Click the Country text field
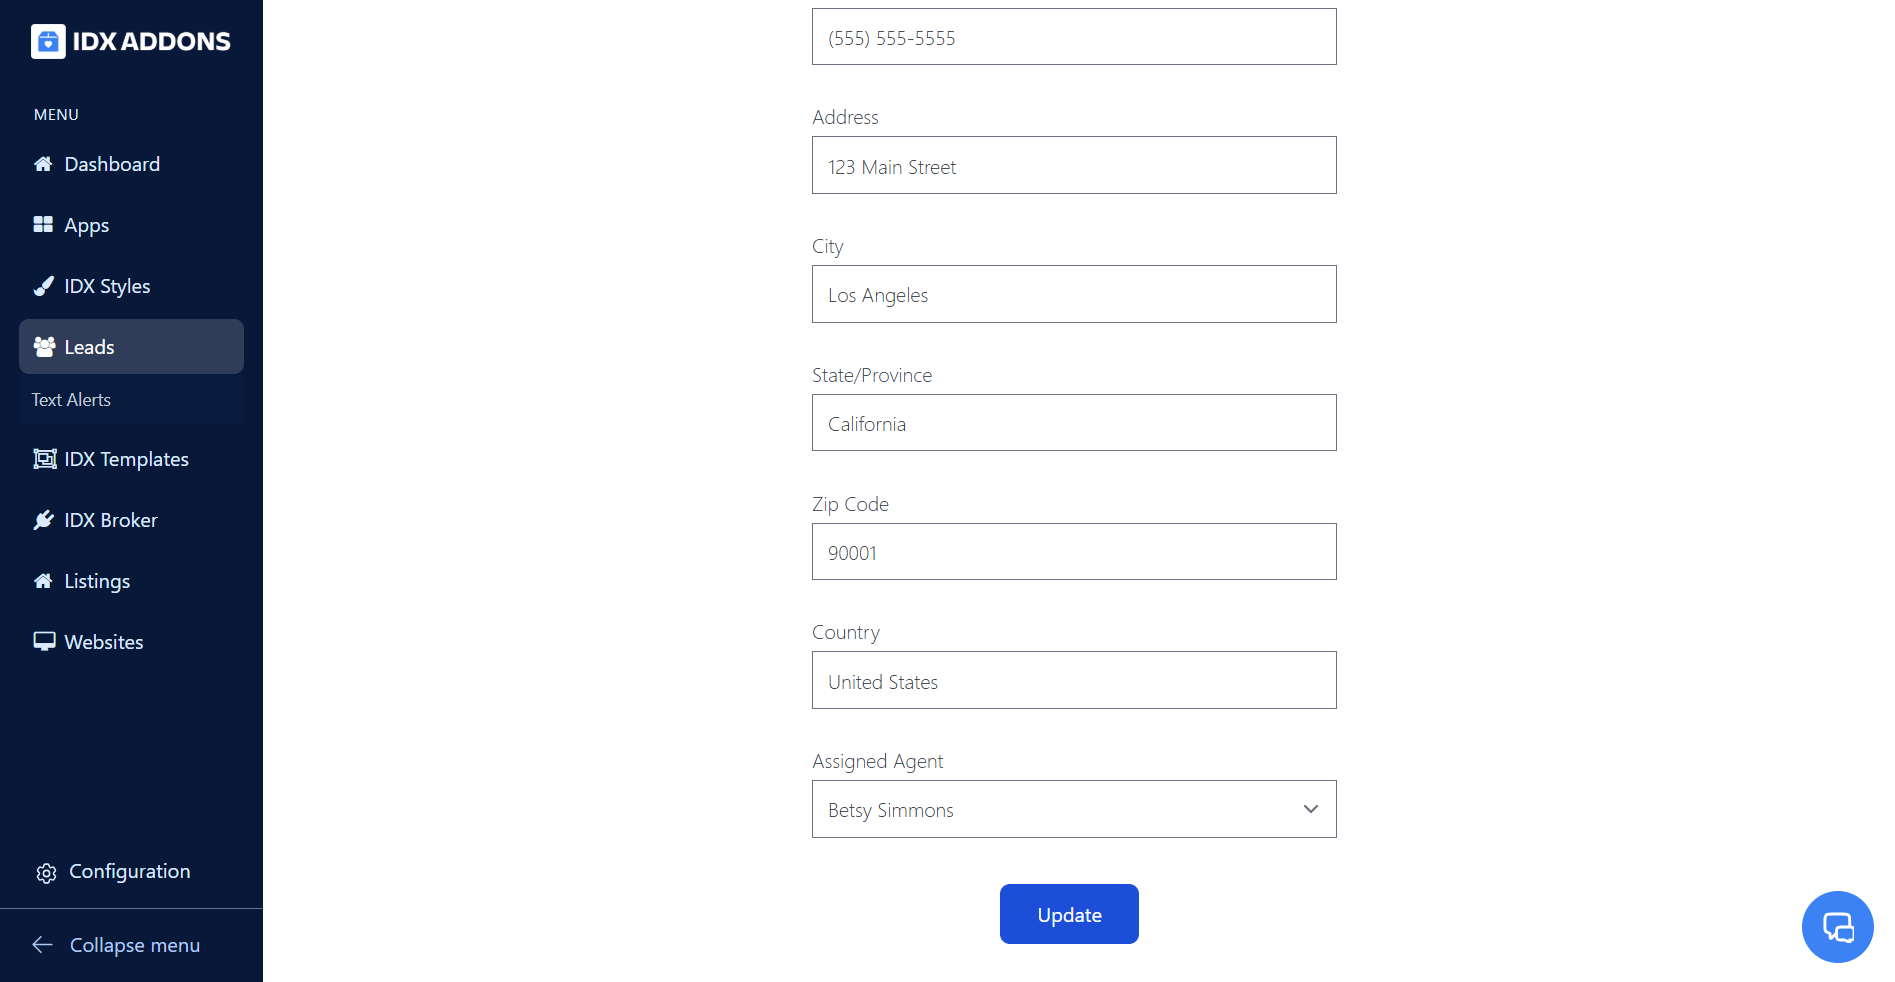 click(1073, 681)
